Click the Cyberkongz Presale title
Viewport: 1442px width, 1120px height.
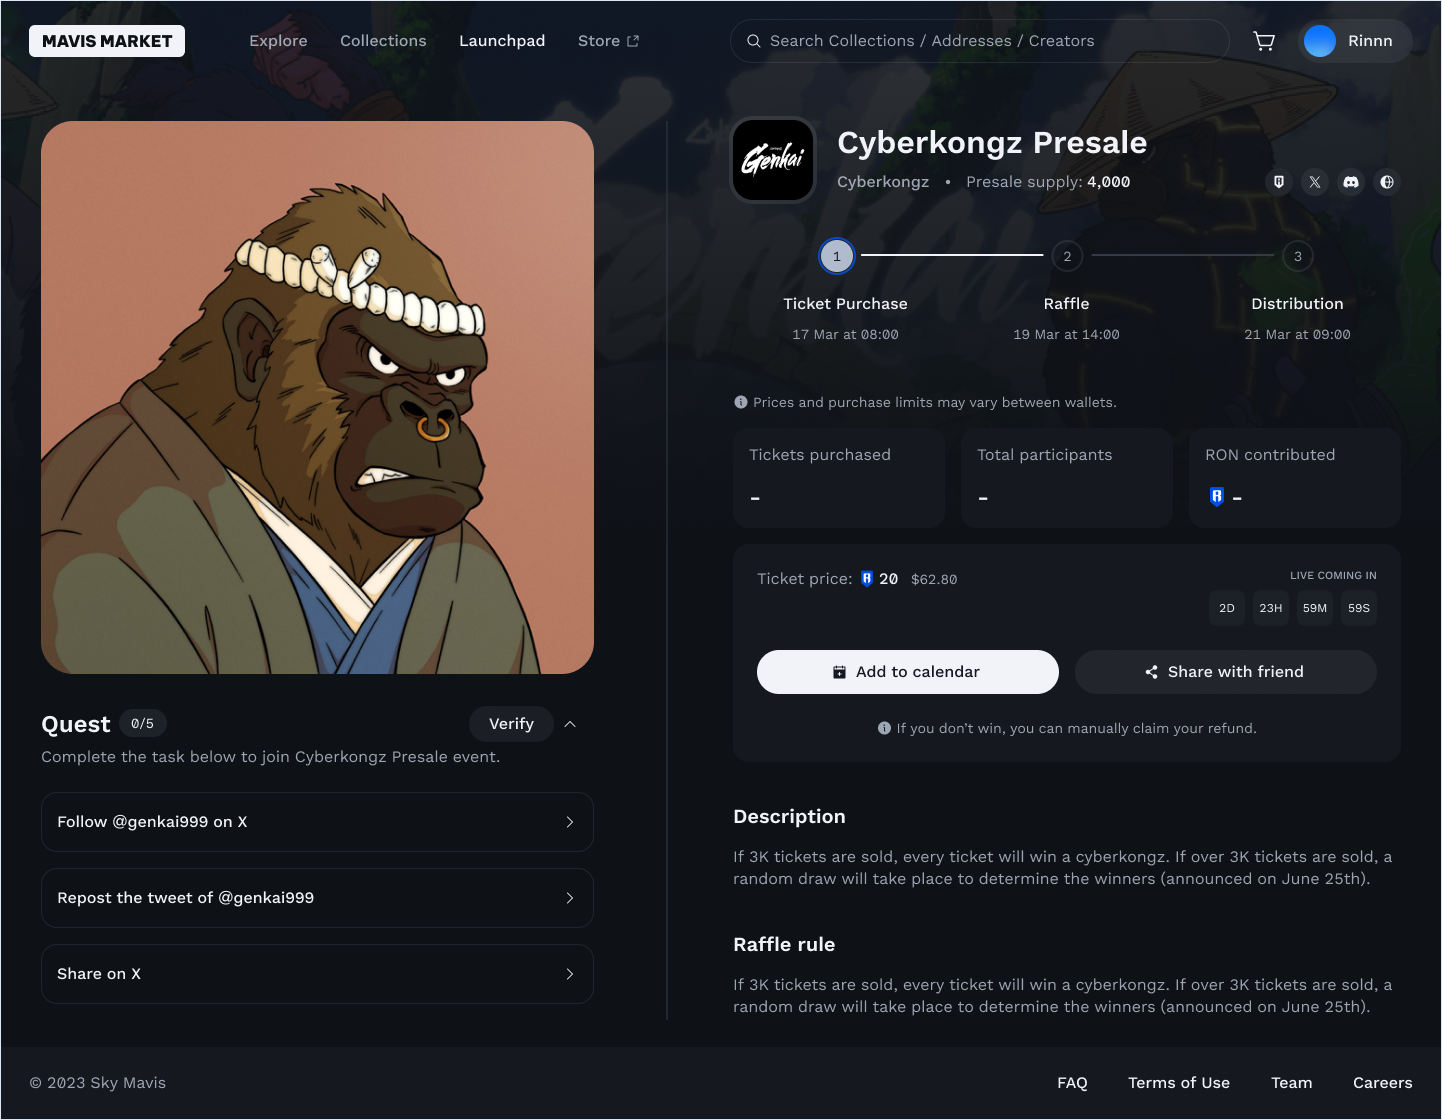pos(992,143)
